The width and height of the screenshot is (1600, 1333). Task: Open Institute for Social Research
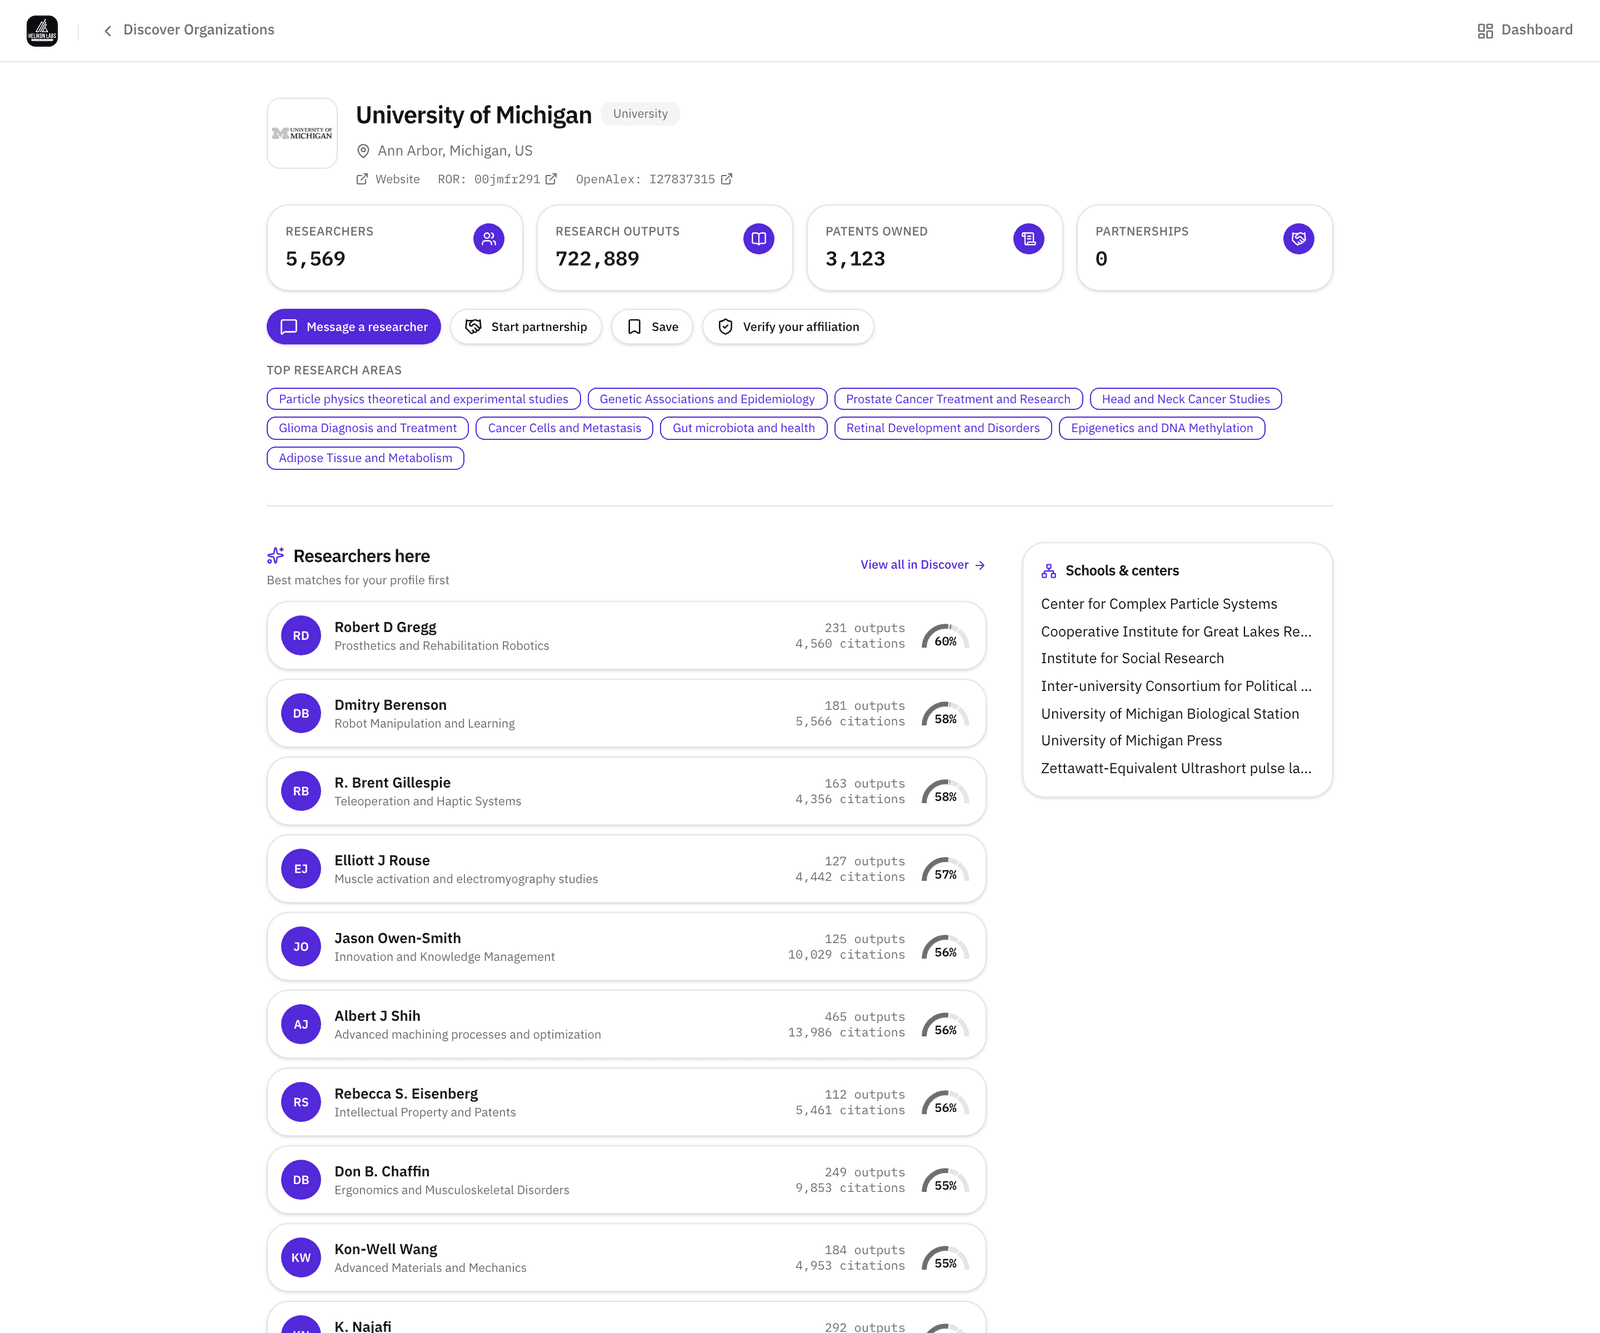[1132, 659]
